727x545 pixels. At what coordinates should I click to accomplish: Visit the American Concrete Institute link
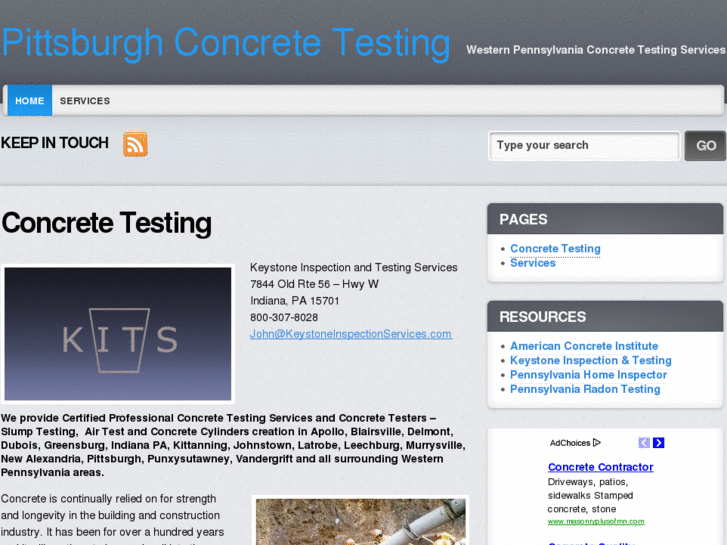click(x=584, y=346)
